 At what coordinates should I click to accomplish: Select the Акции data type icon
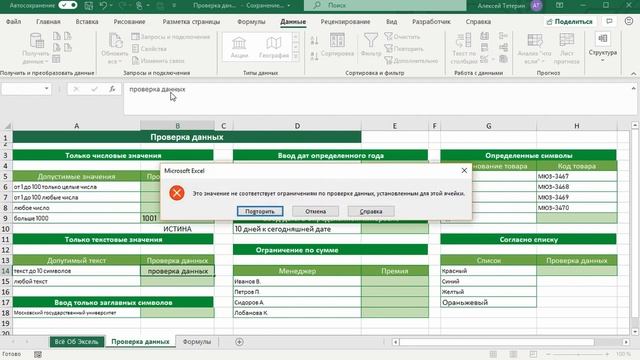239,47
